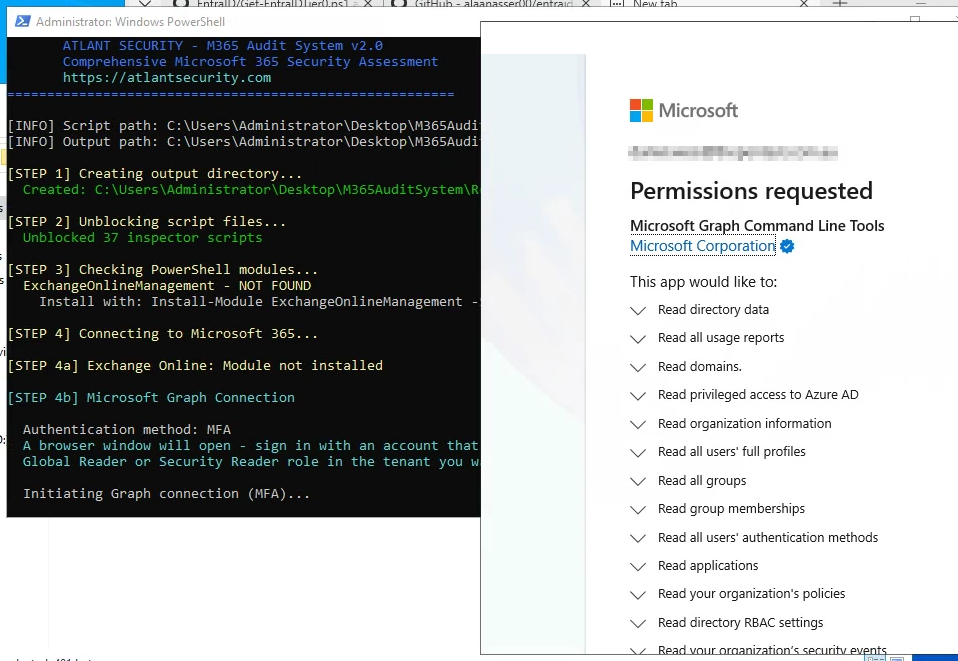Expand the Read directory data permission
The width and height of the screenshot is (958, 661).
point(638,310)
